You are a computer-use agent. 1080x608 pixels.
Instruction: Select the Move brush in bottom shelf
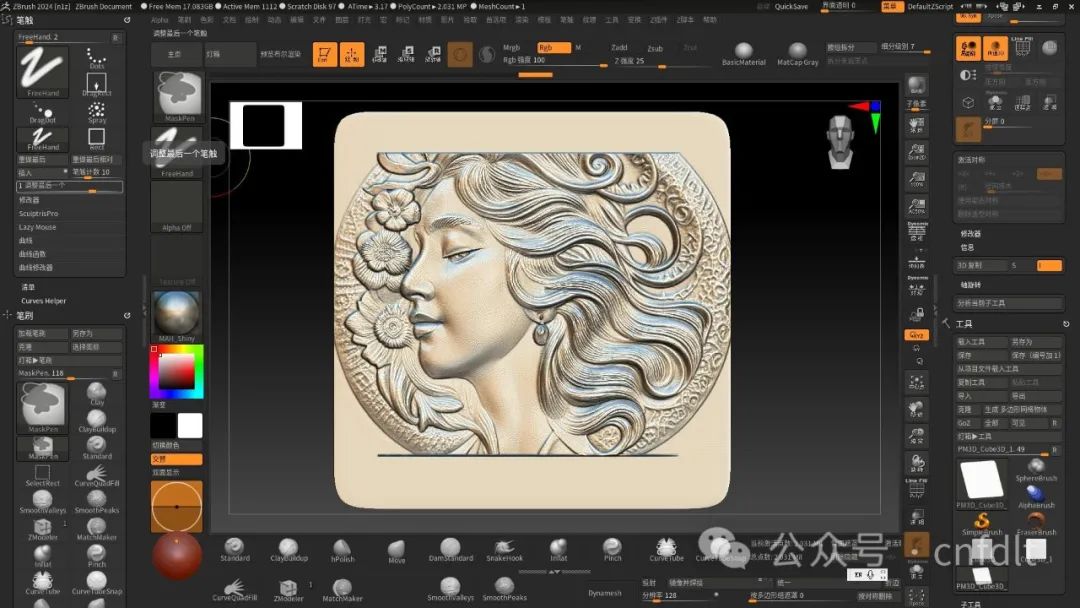point(397,548)
